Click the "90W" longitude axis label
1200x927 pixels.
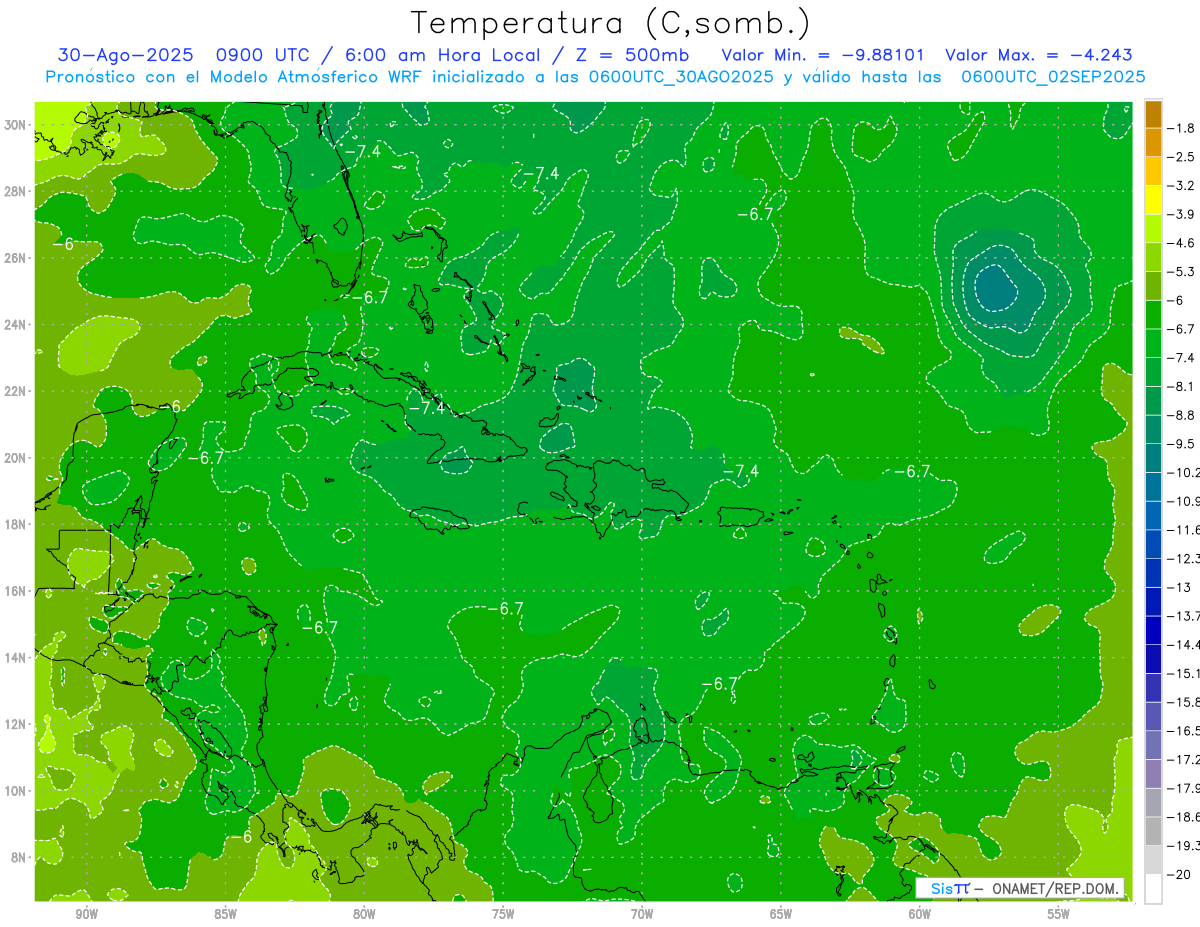pos(86,914)
